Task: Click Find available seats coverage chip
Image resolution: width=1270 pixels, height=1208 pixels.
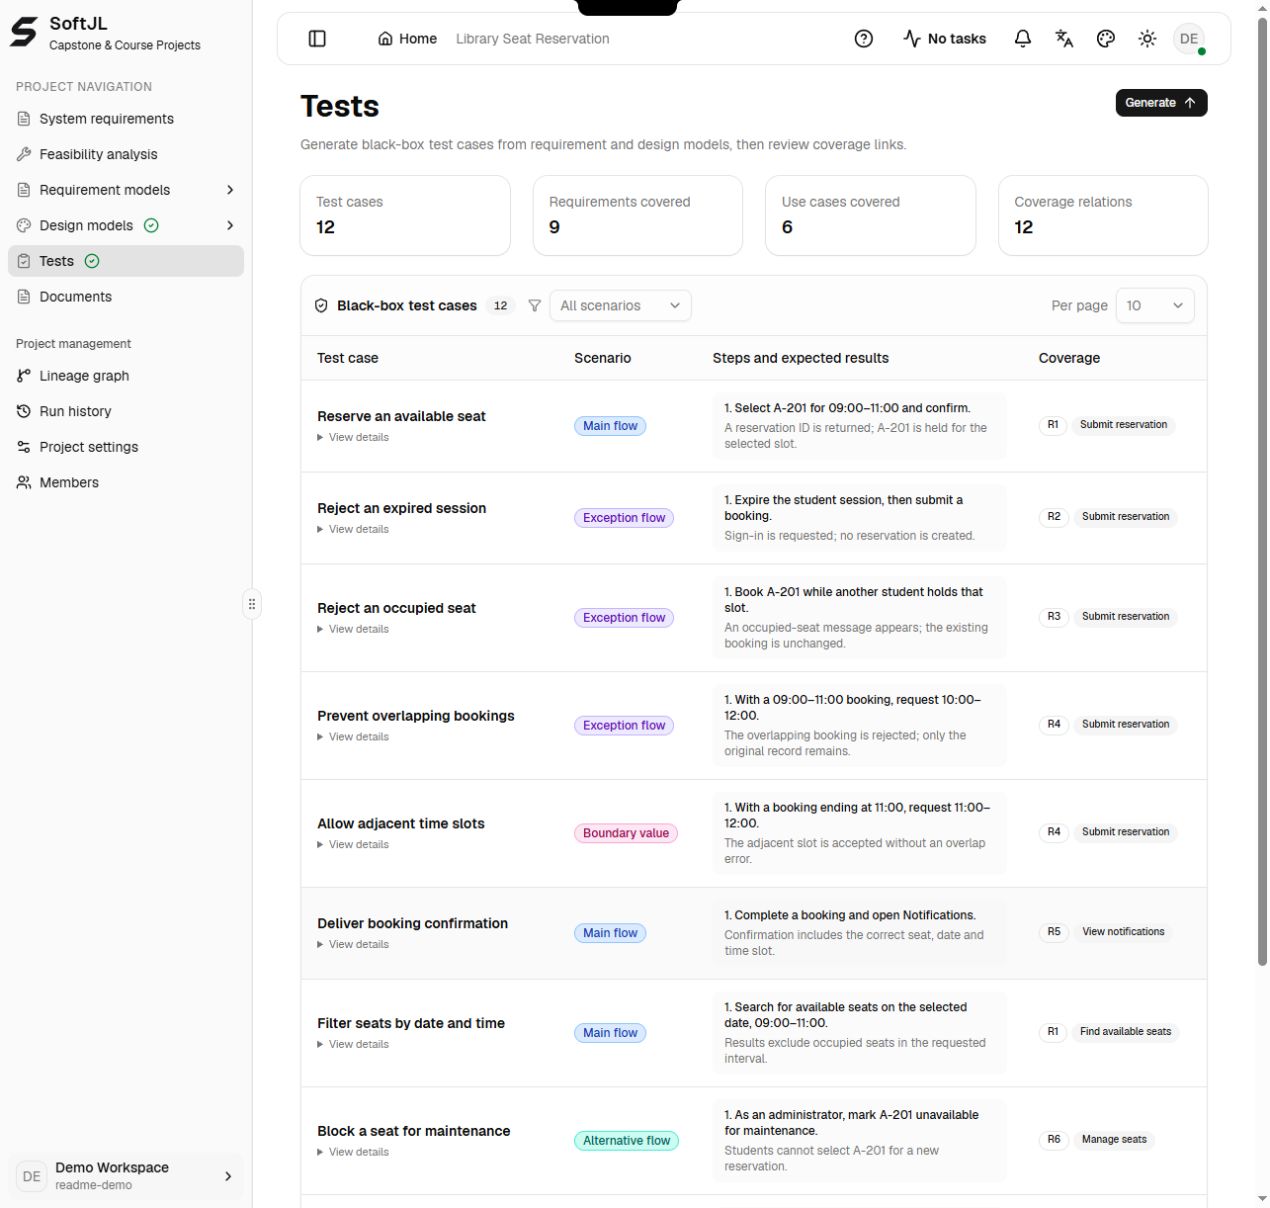Action: 1125,1032
